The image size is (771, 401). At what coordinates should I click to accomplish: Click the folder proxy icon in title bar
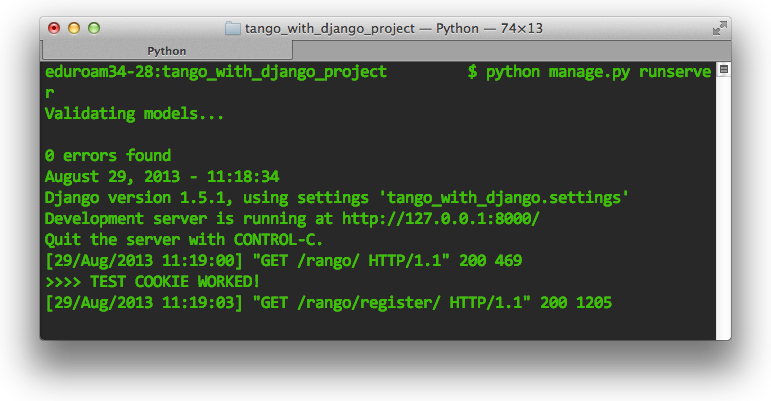[x=233, y=29]
